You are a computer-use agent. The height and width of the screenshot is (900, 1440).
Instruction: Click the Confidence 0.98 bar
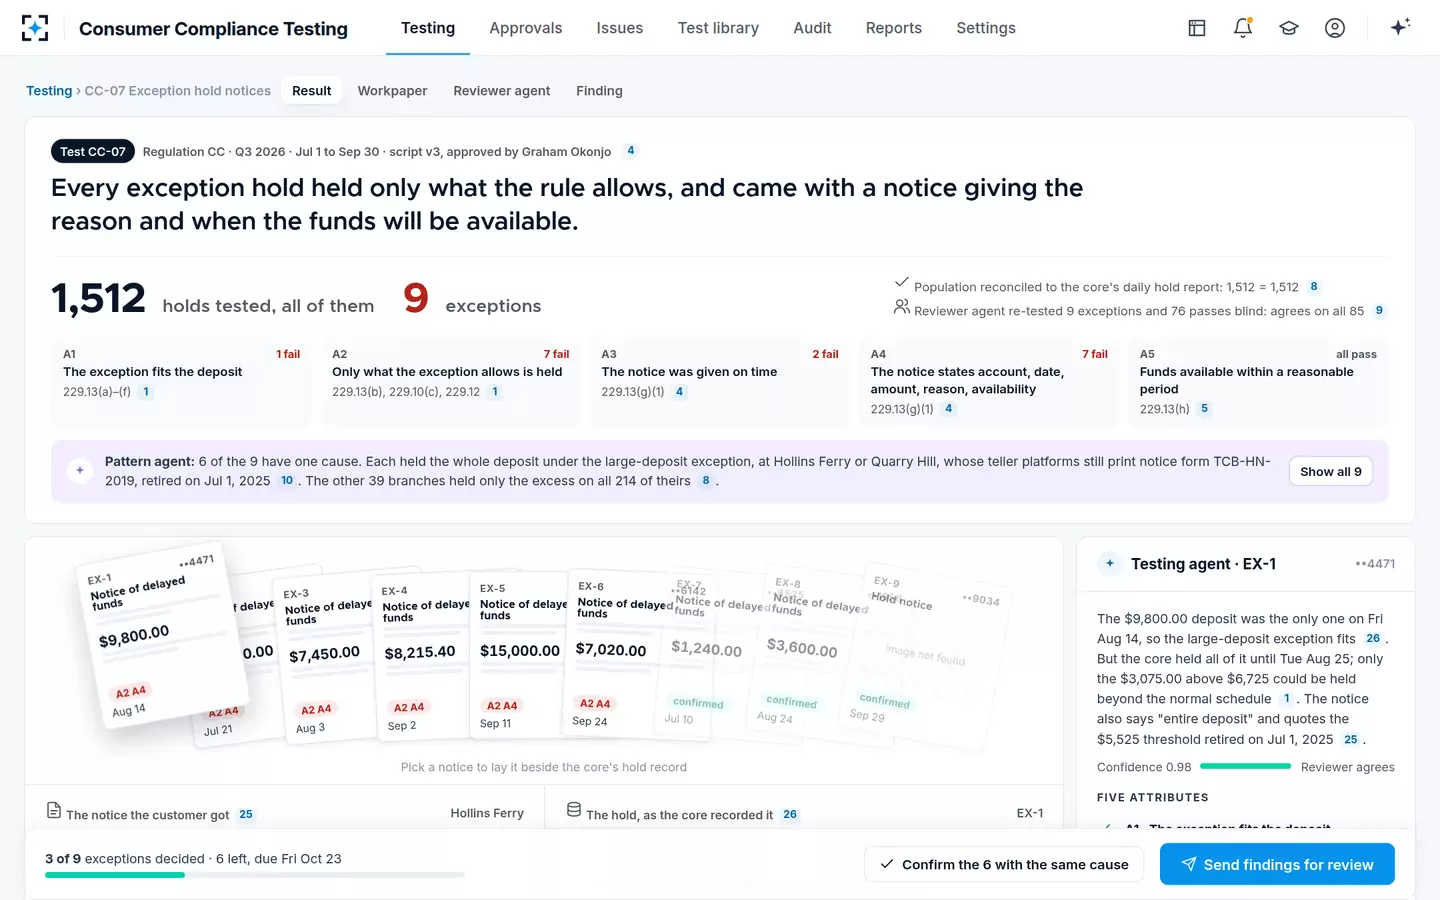(x=1245, y=767)
